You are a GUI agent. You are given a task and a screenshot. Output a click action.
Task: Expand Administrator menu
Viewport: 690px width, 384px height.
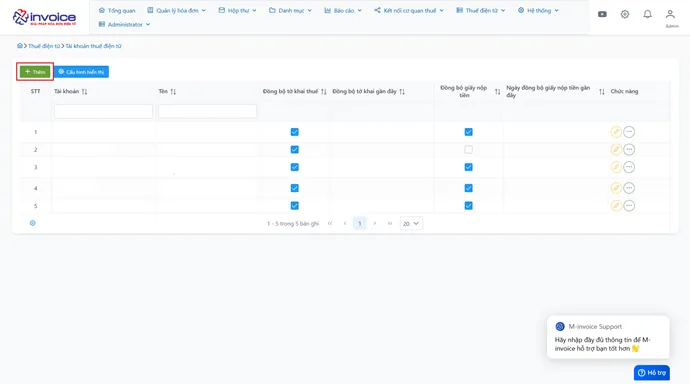(125, 24)
